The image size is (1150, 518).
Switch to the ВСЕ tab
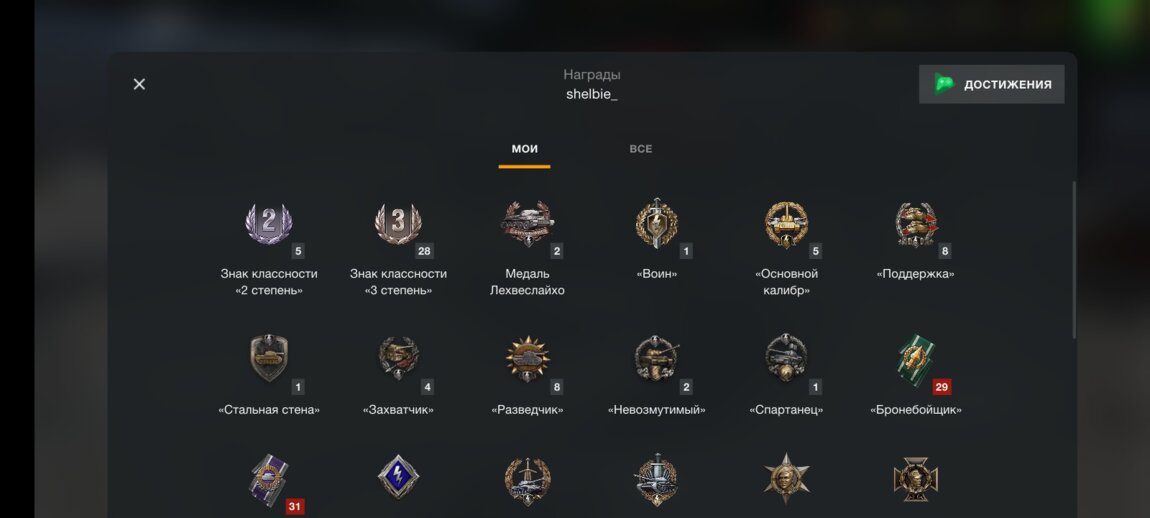pos(640,149)
